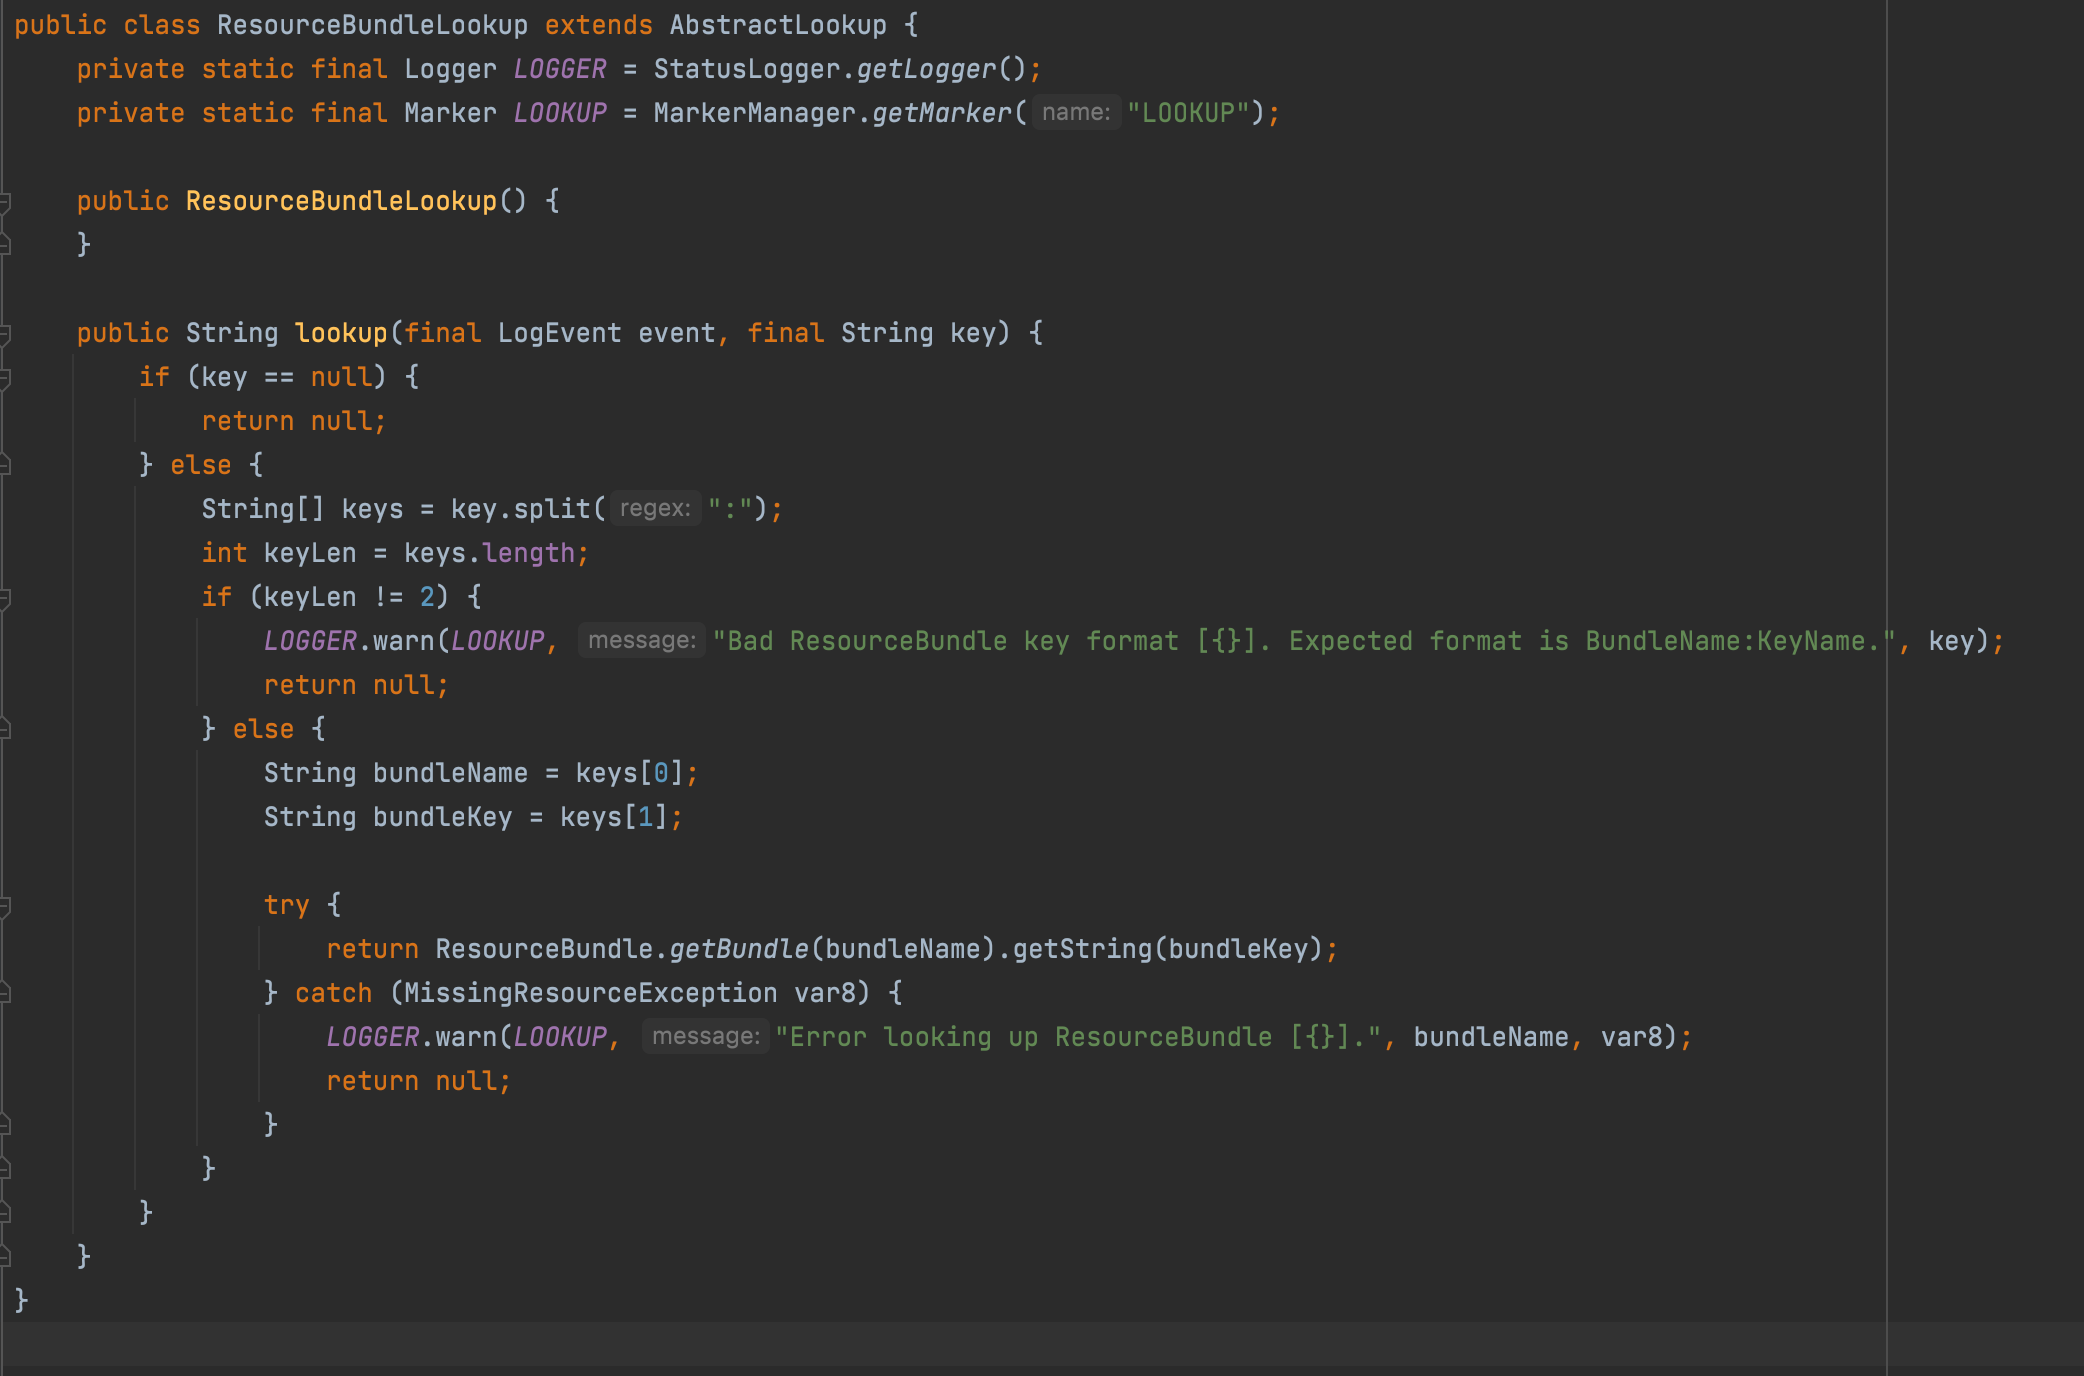This screenshot has width=2084, height=1376.
Task: Place cursor on the "LOOKUP" string literal
Action: (x=1188, y=113)
